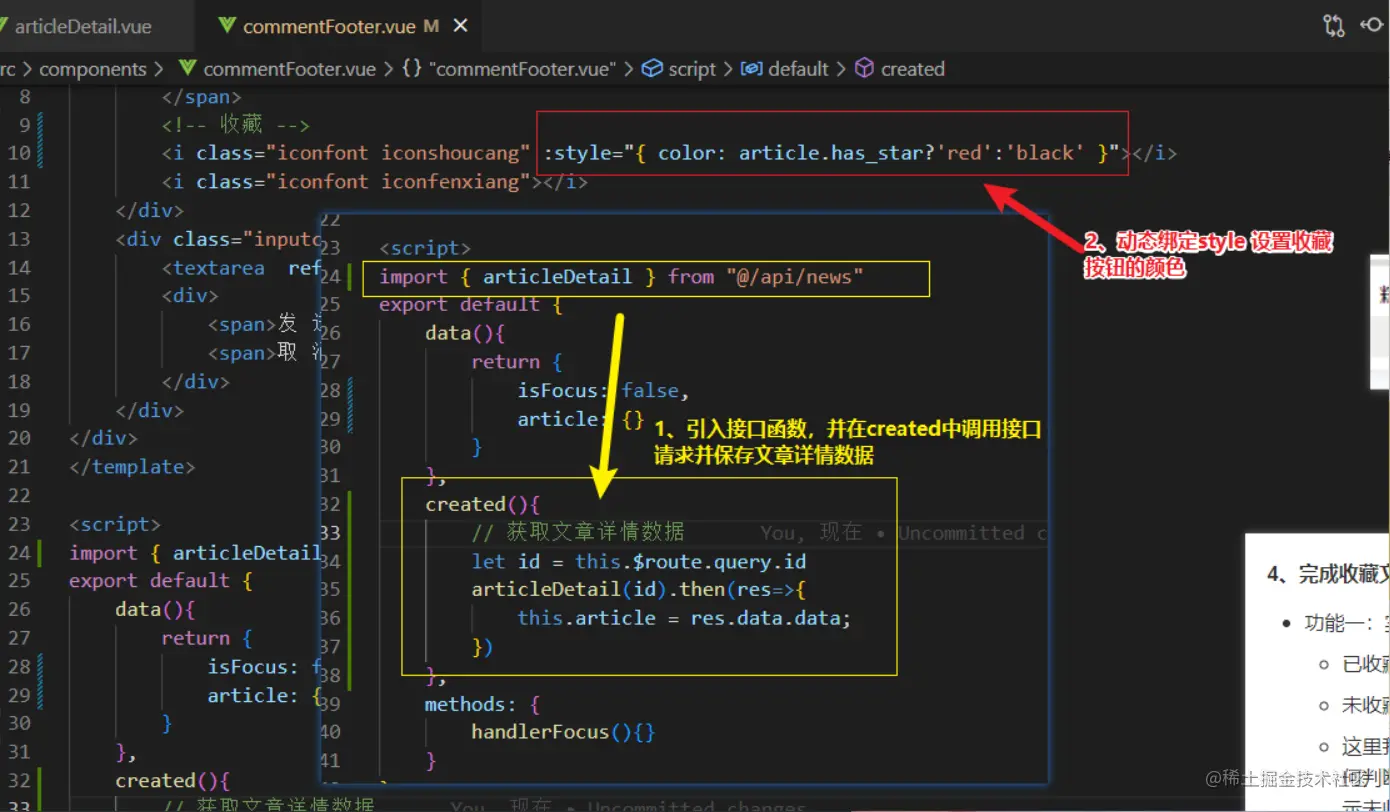Click line number 10 in the gutter
Viewport: 1390px width, 812px height.
pos(19,153)
